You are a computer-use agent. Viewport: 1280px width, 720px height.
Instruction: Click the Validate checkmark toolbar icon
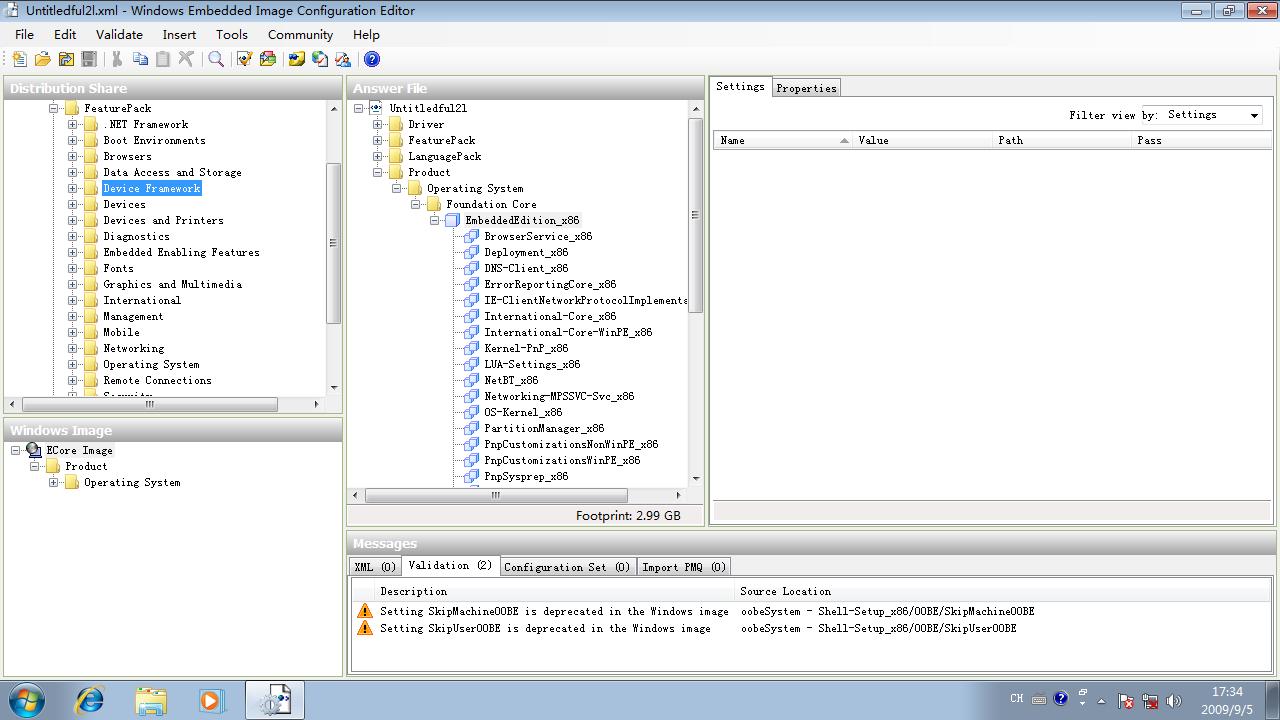(244, 60)
